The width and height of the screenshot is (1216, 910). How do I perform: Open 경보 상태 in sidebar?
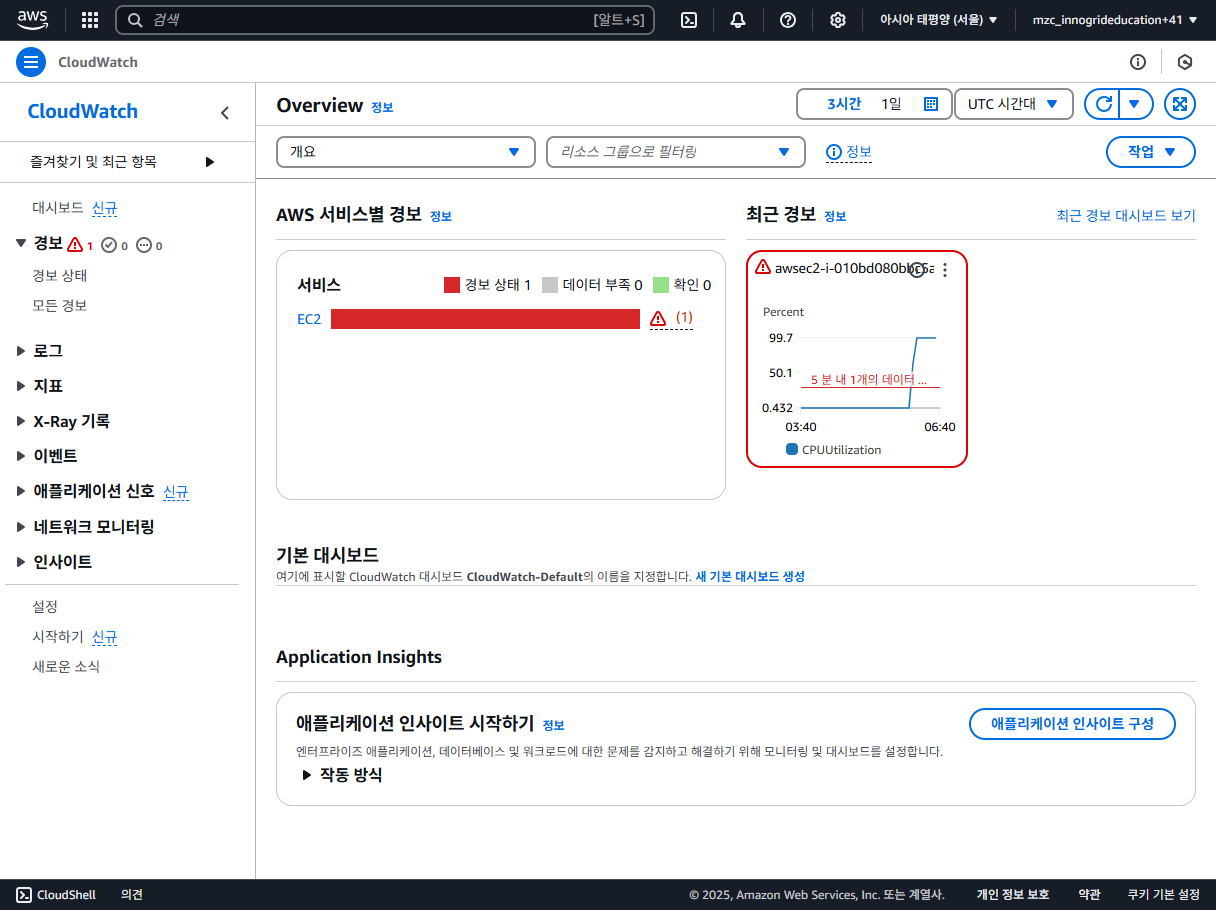pos(60,275)
